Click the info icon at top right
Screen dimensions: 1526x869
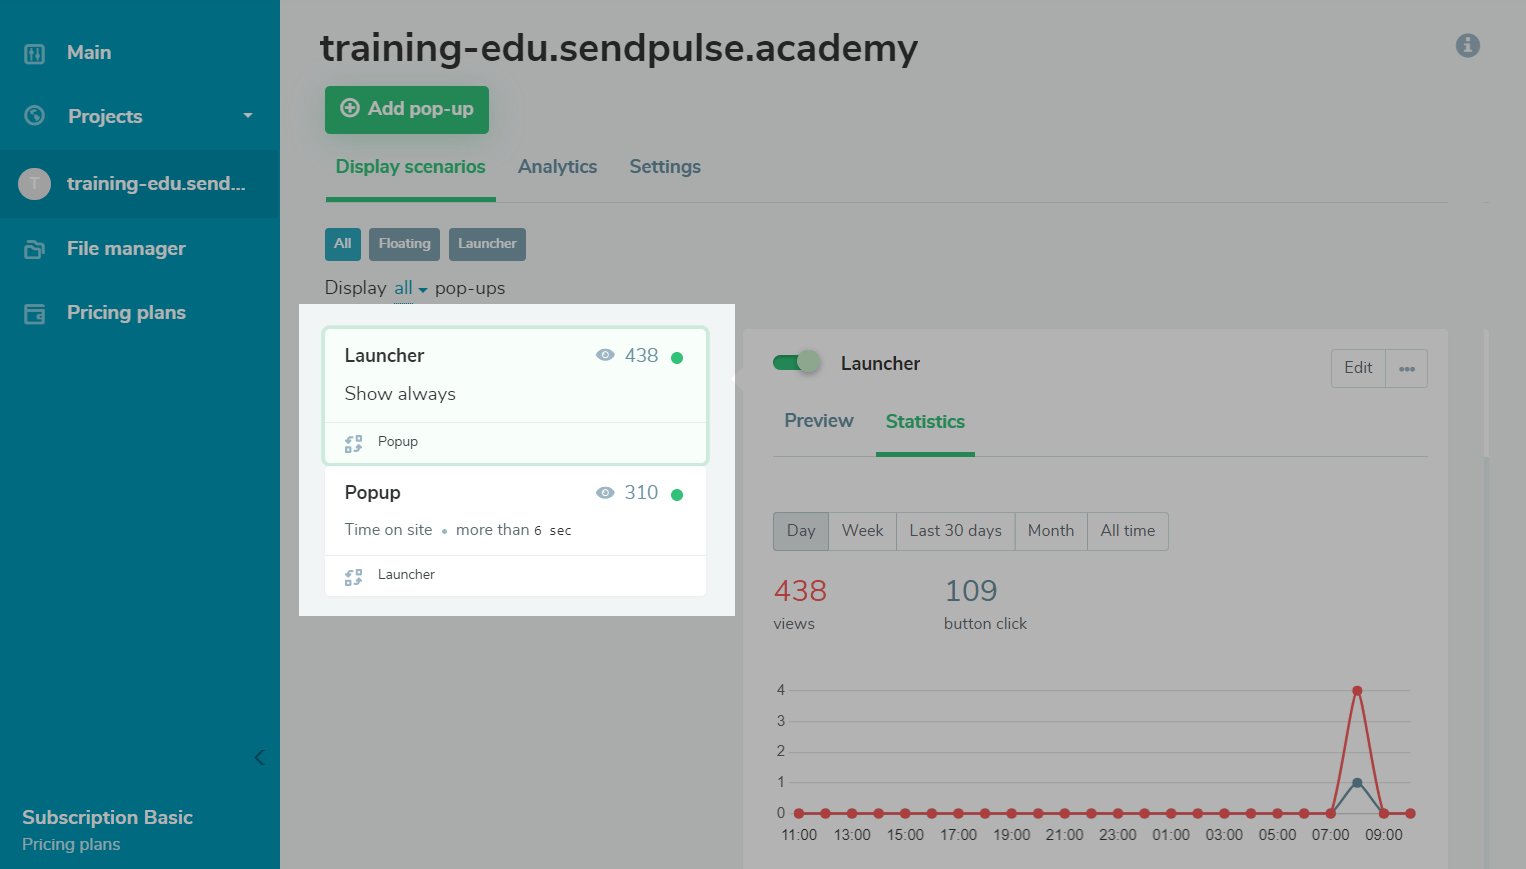(x=1467, y=45)
